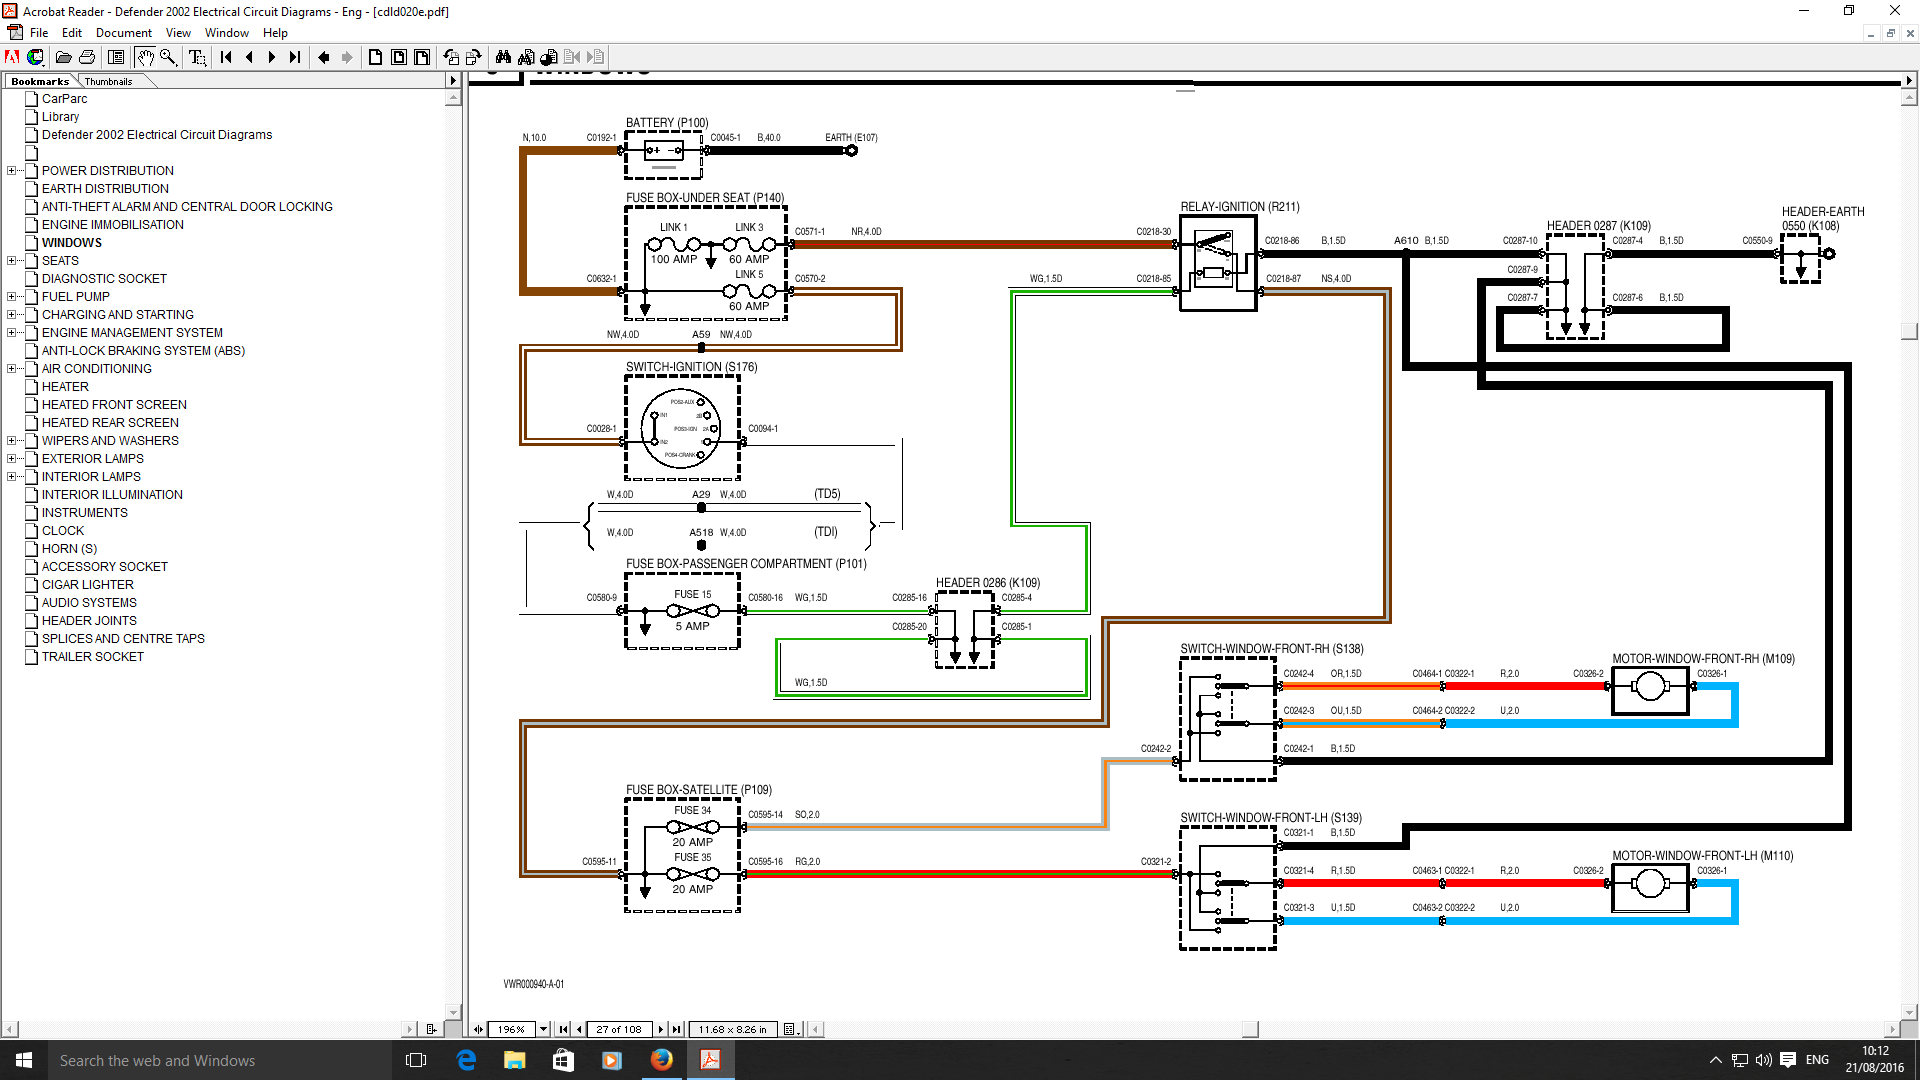Click the Search binoculars-with-pages icon
This screenshot has height=1080, width=1920.
point(526,57)
